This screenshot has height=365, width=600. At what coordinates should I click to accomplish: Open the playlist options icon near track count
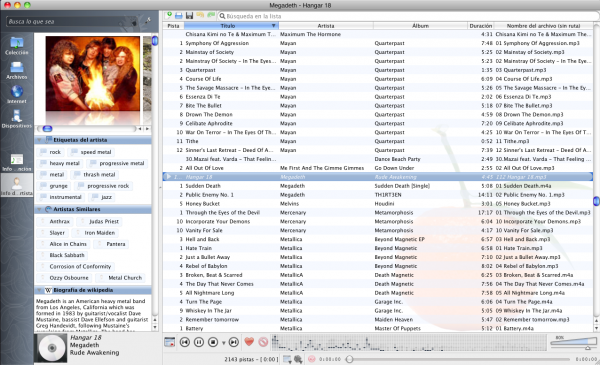click(x=287, y=359)
